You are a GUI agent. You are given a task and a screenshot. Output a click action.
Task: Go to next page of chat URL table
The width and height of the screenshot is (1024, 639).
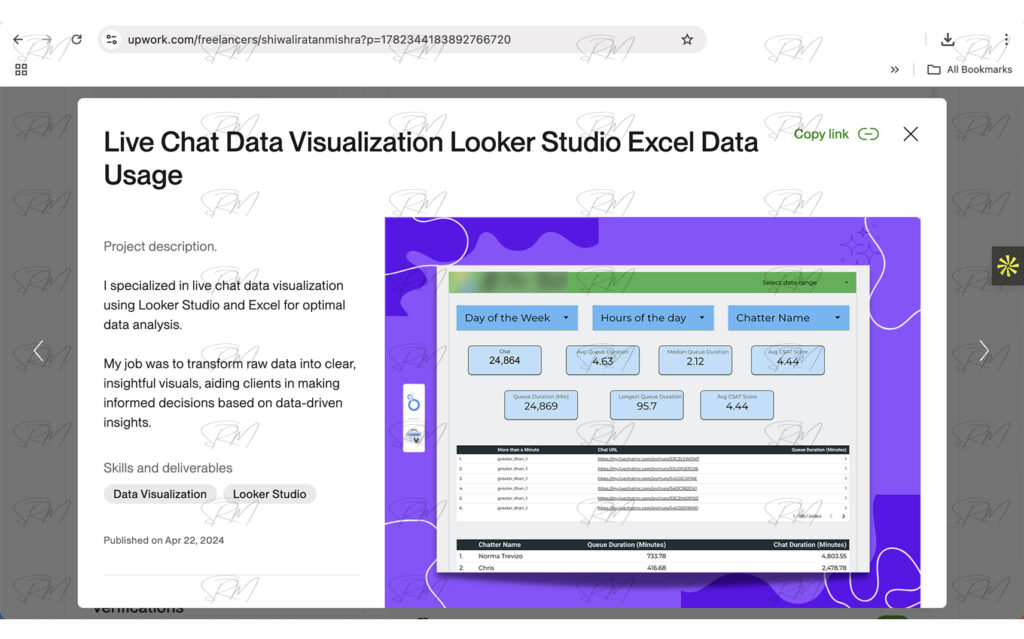point(843,516)
